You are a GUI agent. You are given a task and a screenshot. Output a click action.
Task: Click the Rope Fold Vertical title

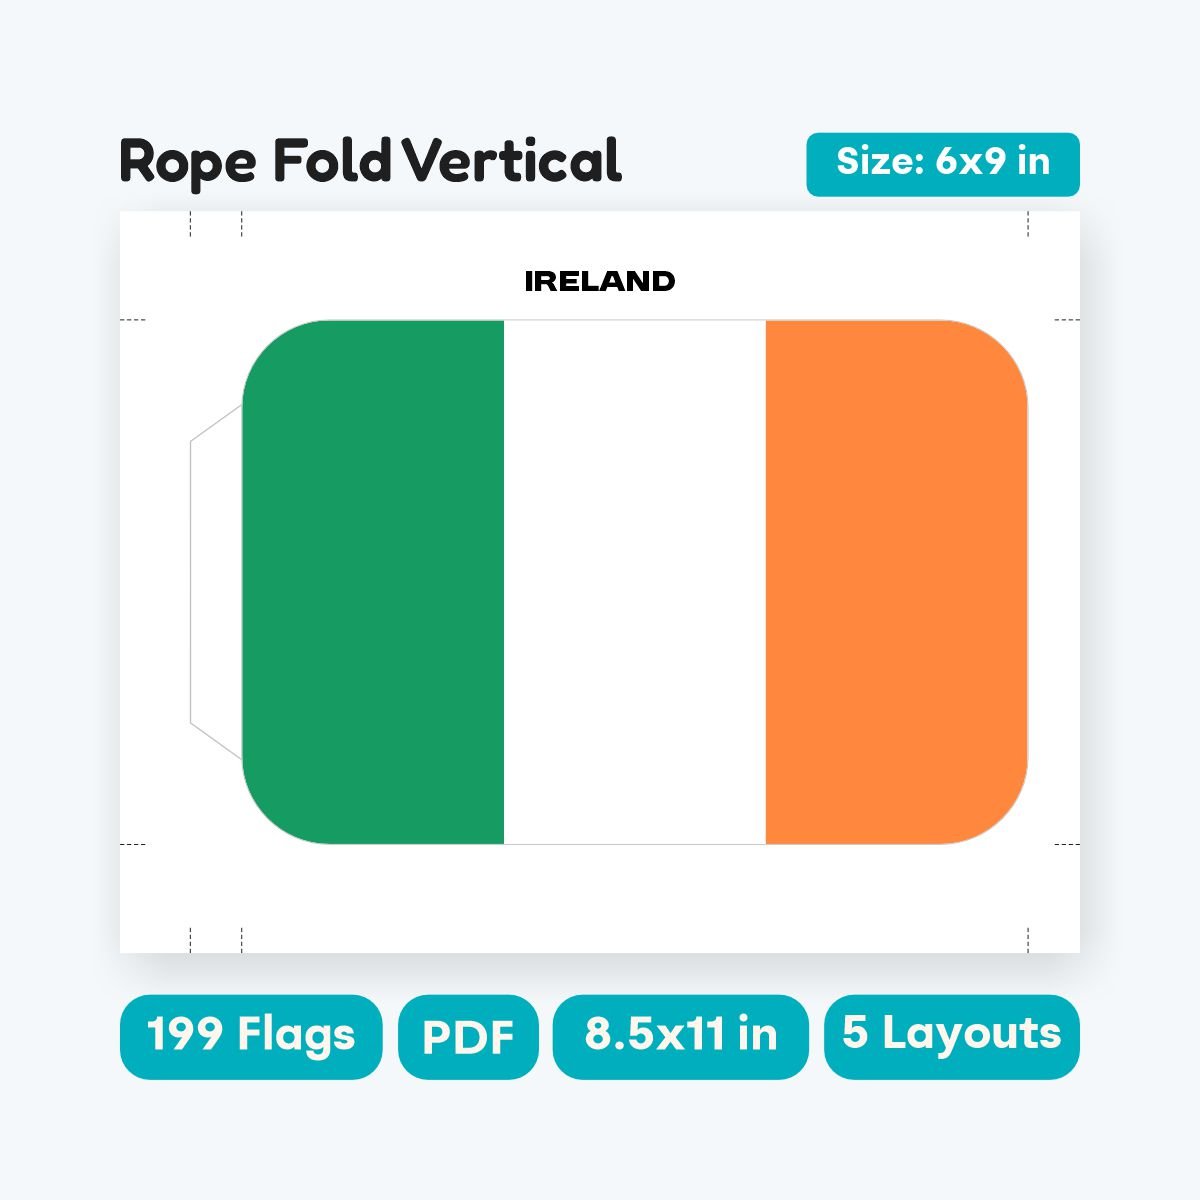click(x=371, y=162)
